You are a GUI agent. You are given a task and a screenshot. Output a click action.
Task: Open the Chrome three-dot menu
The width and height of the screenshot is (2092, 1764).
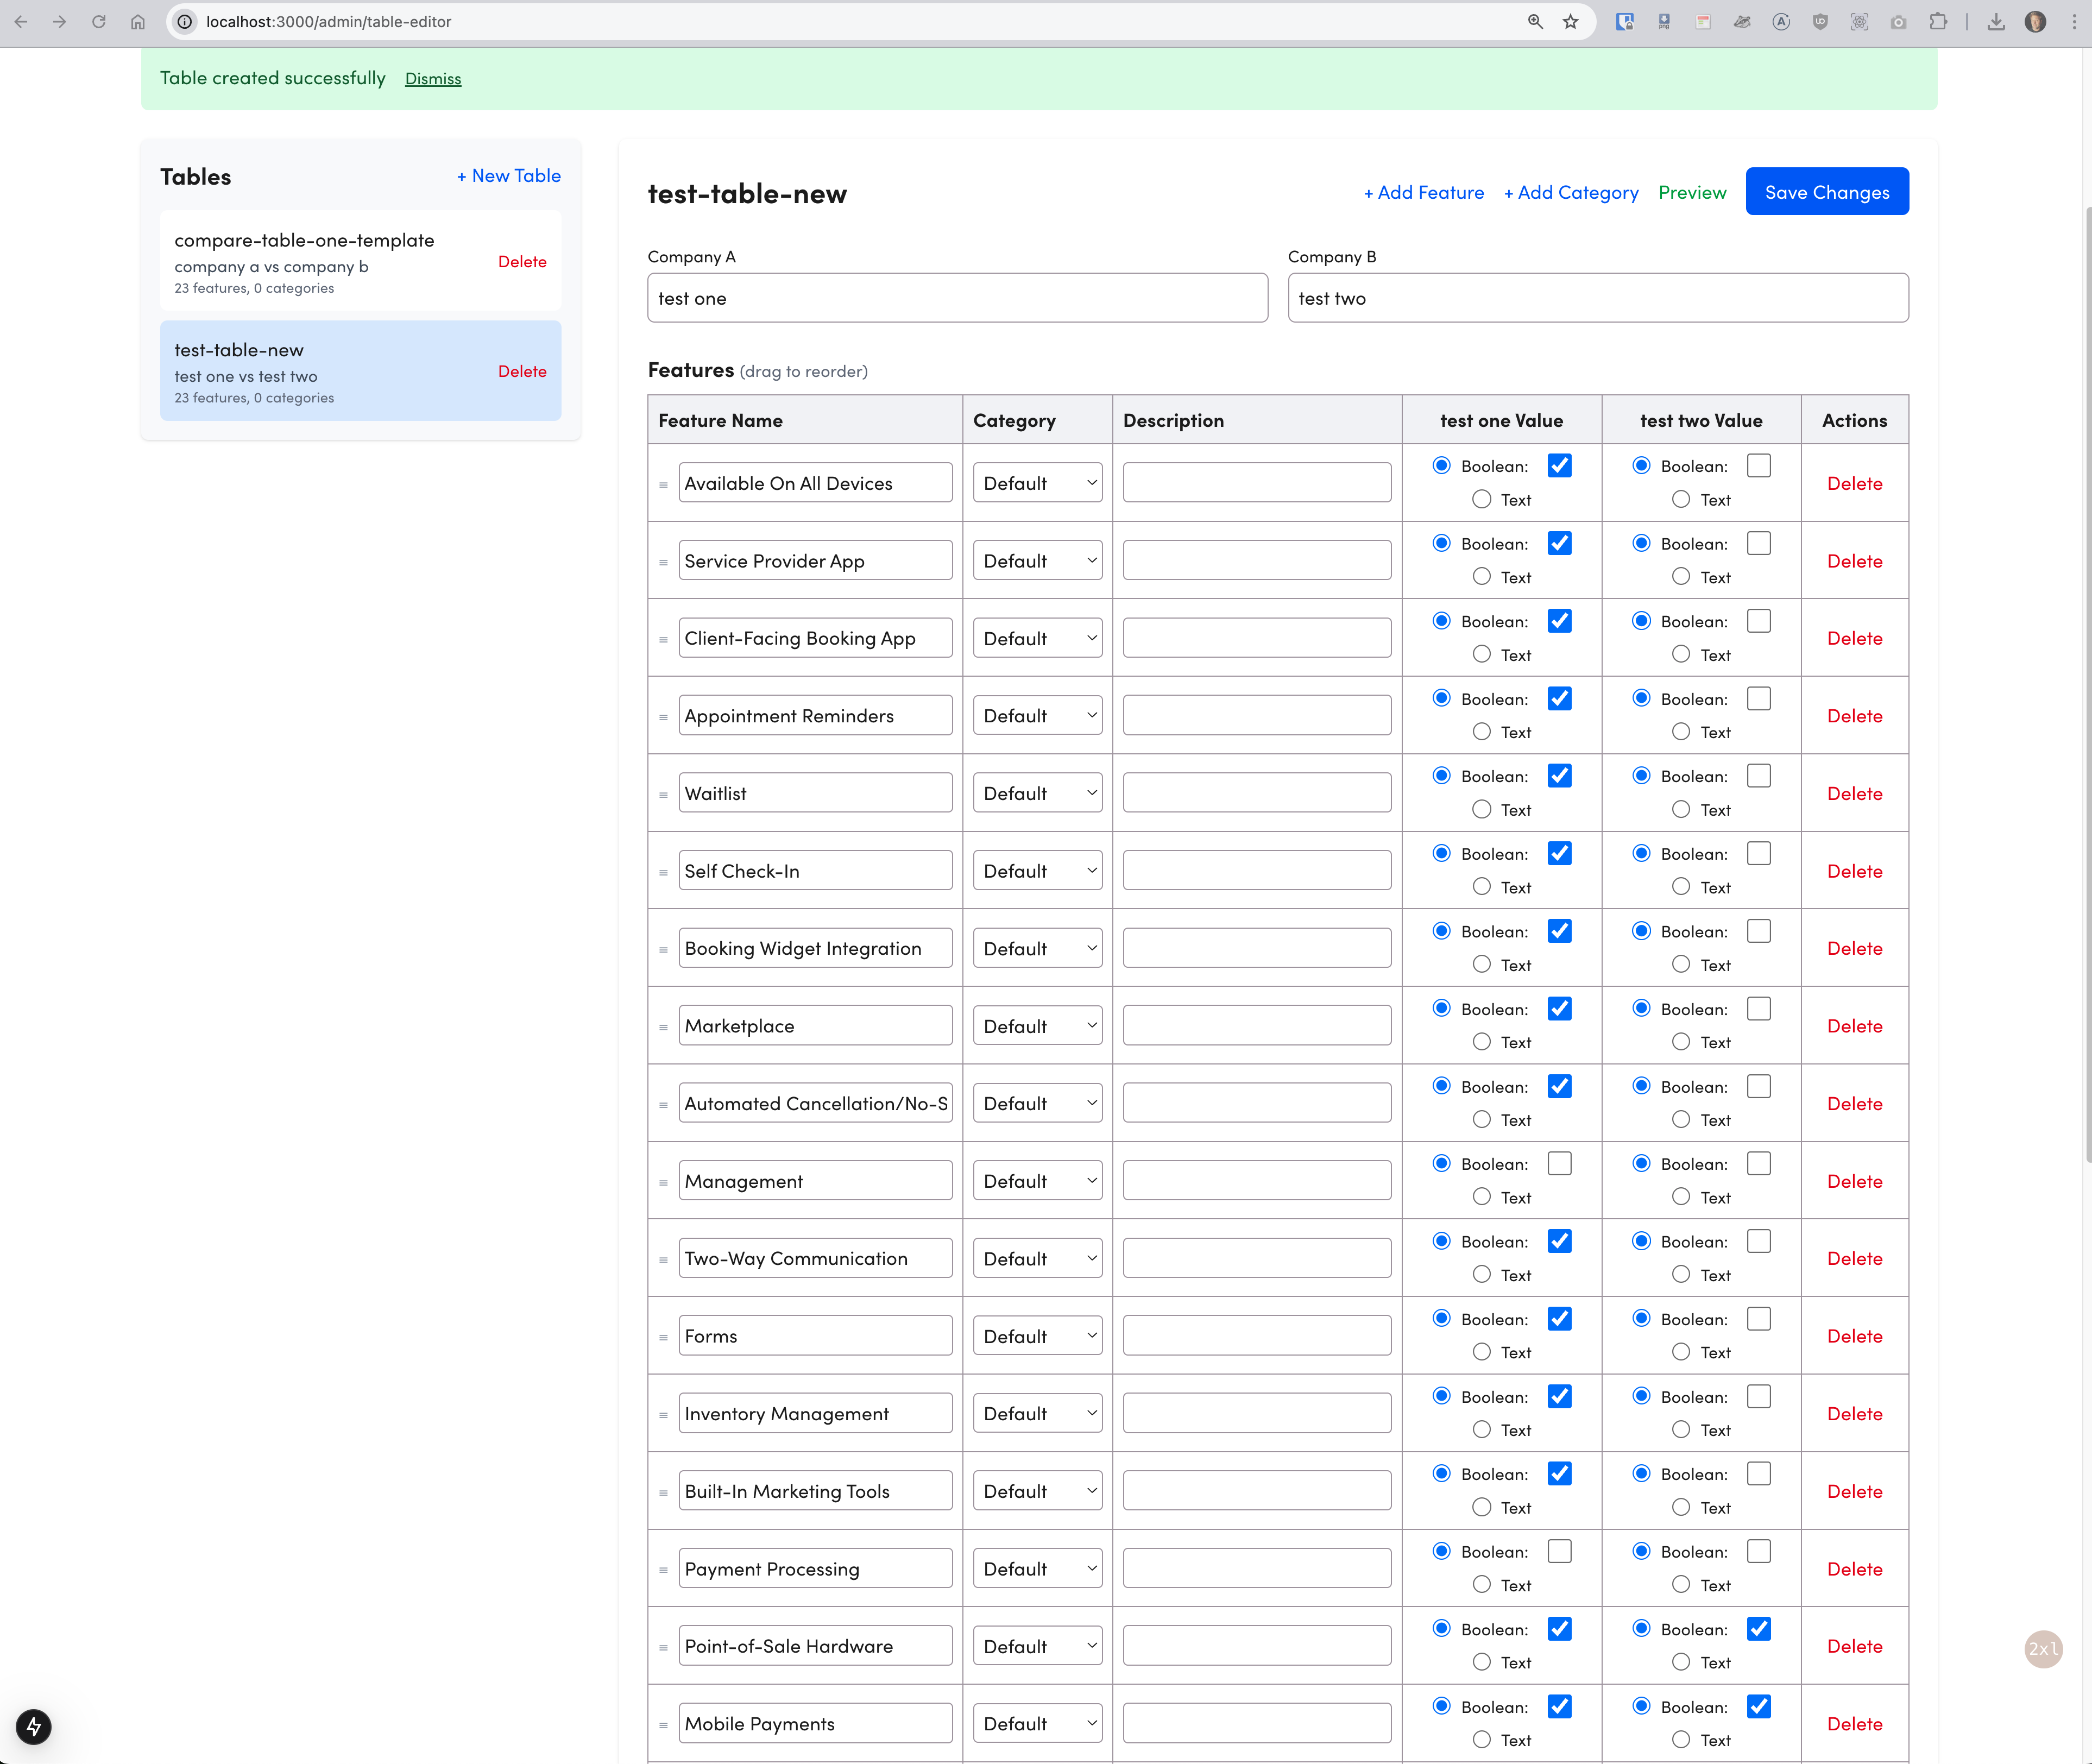2074,21
